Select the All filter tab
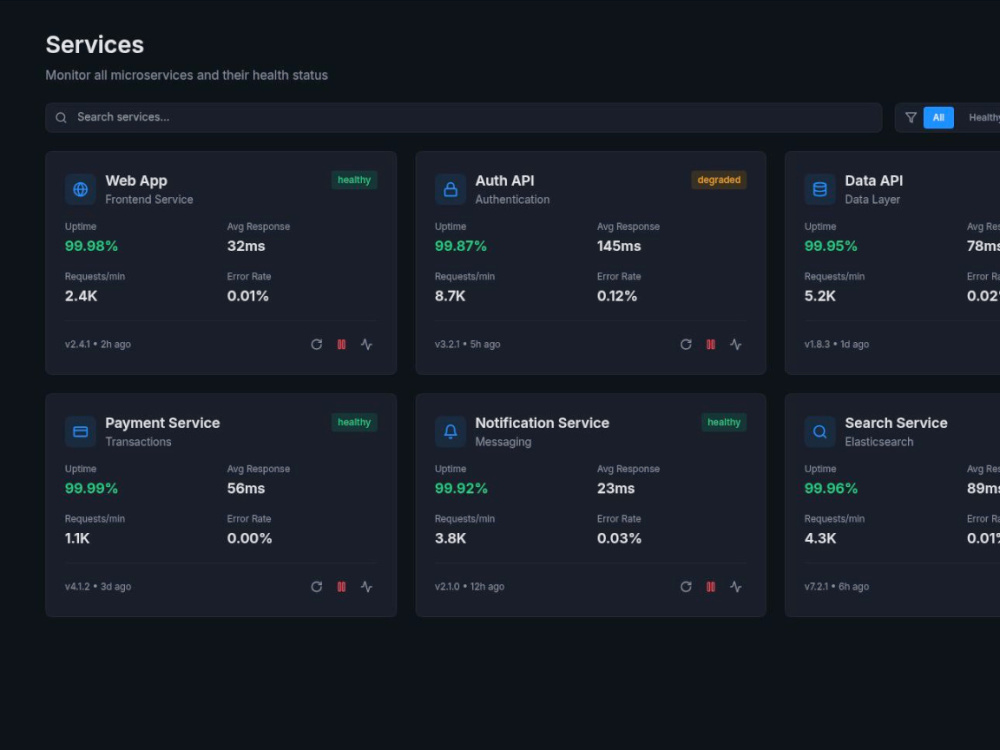This screenshot has height=750, width=1000. [938, 117]
